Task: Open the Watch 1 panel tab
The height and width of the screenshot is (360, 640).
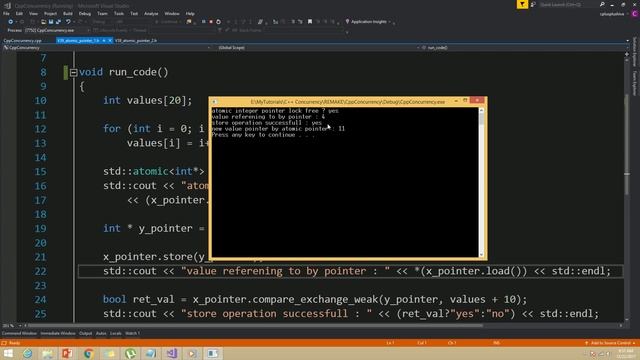Action: click(x=132, y=333)
